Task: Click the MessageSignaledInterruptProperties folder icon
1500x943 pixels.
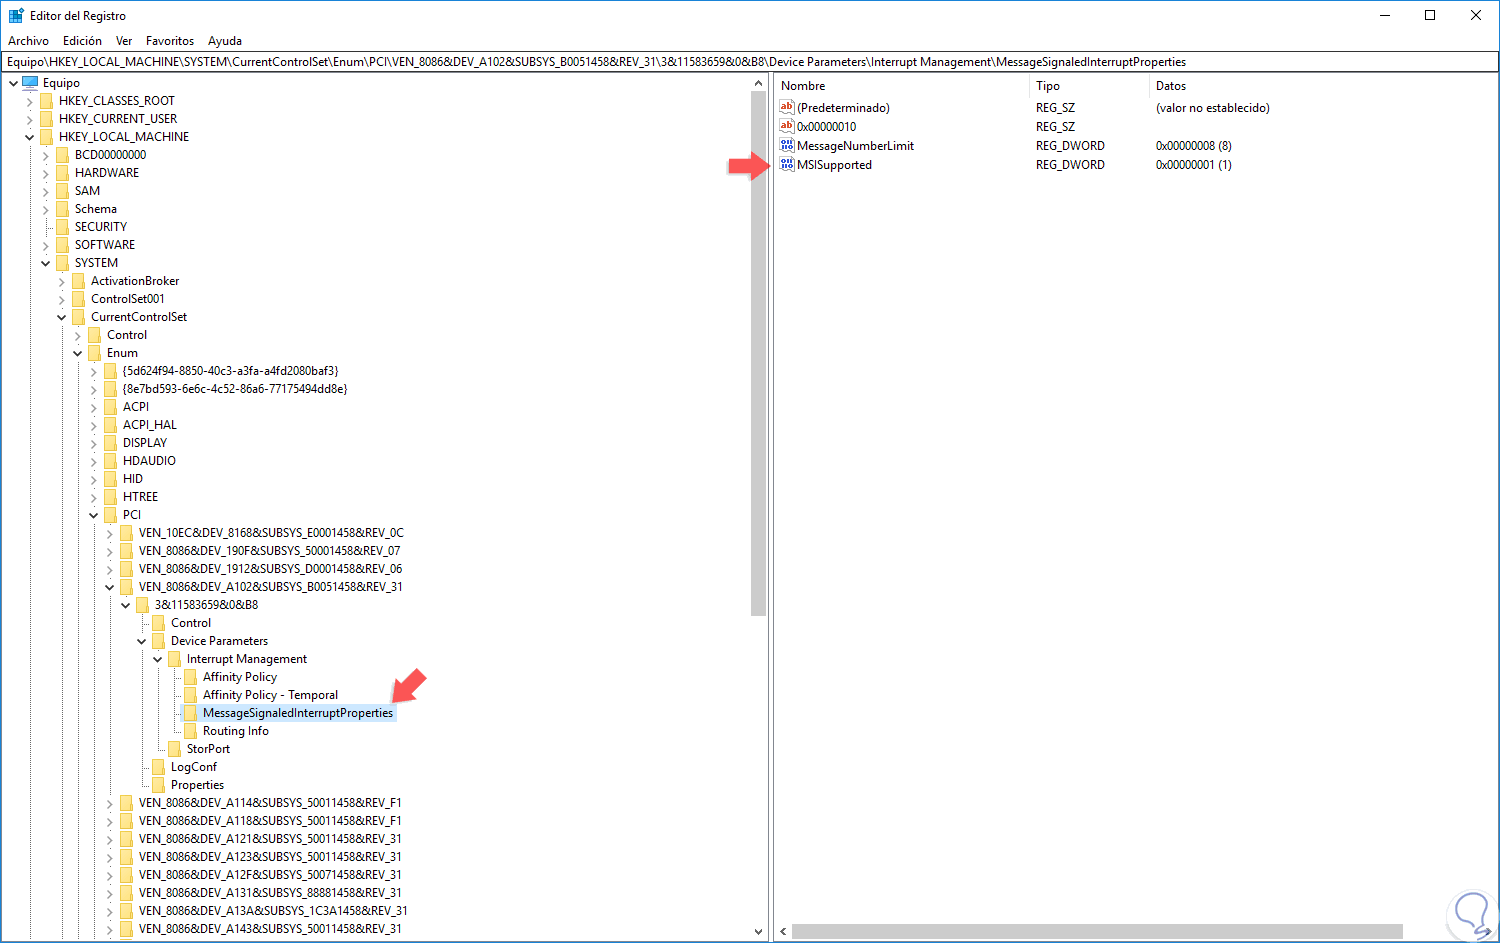Action: pyautogui.click(x=191, y=713)
